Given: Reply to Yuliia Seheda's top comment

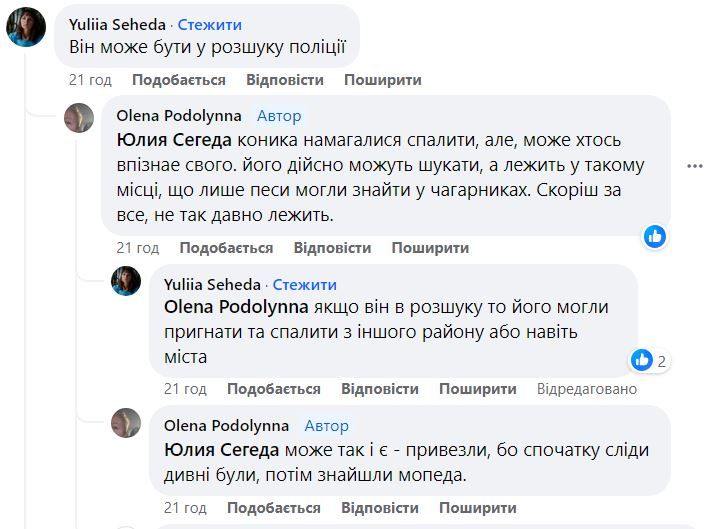Looking at the screenshot, I should click(285, 79).
